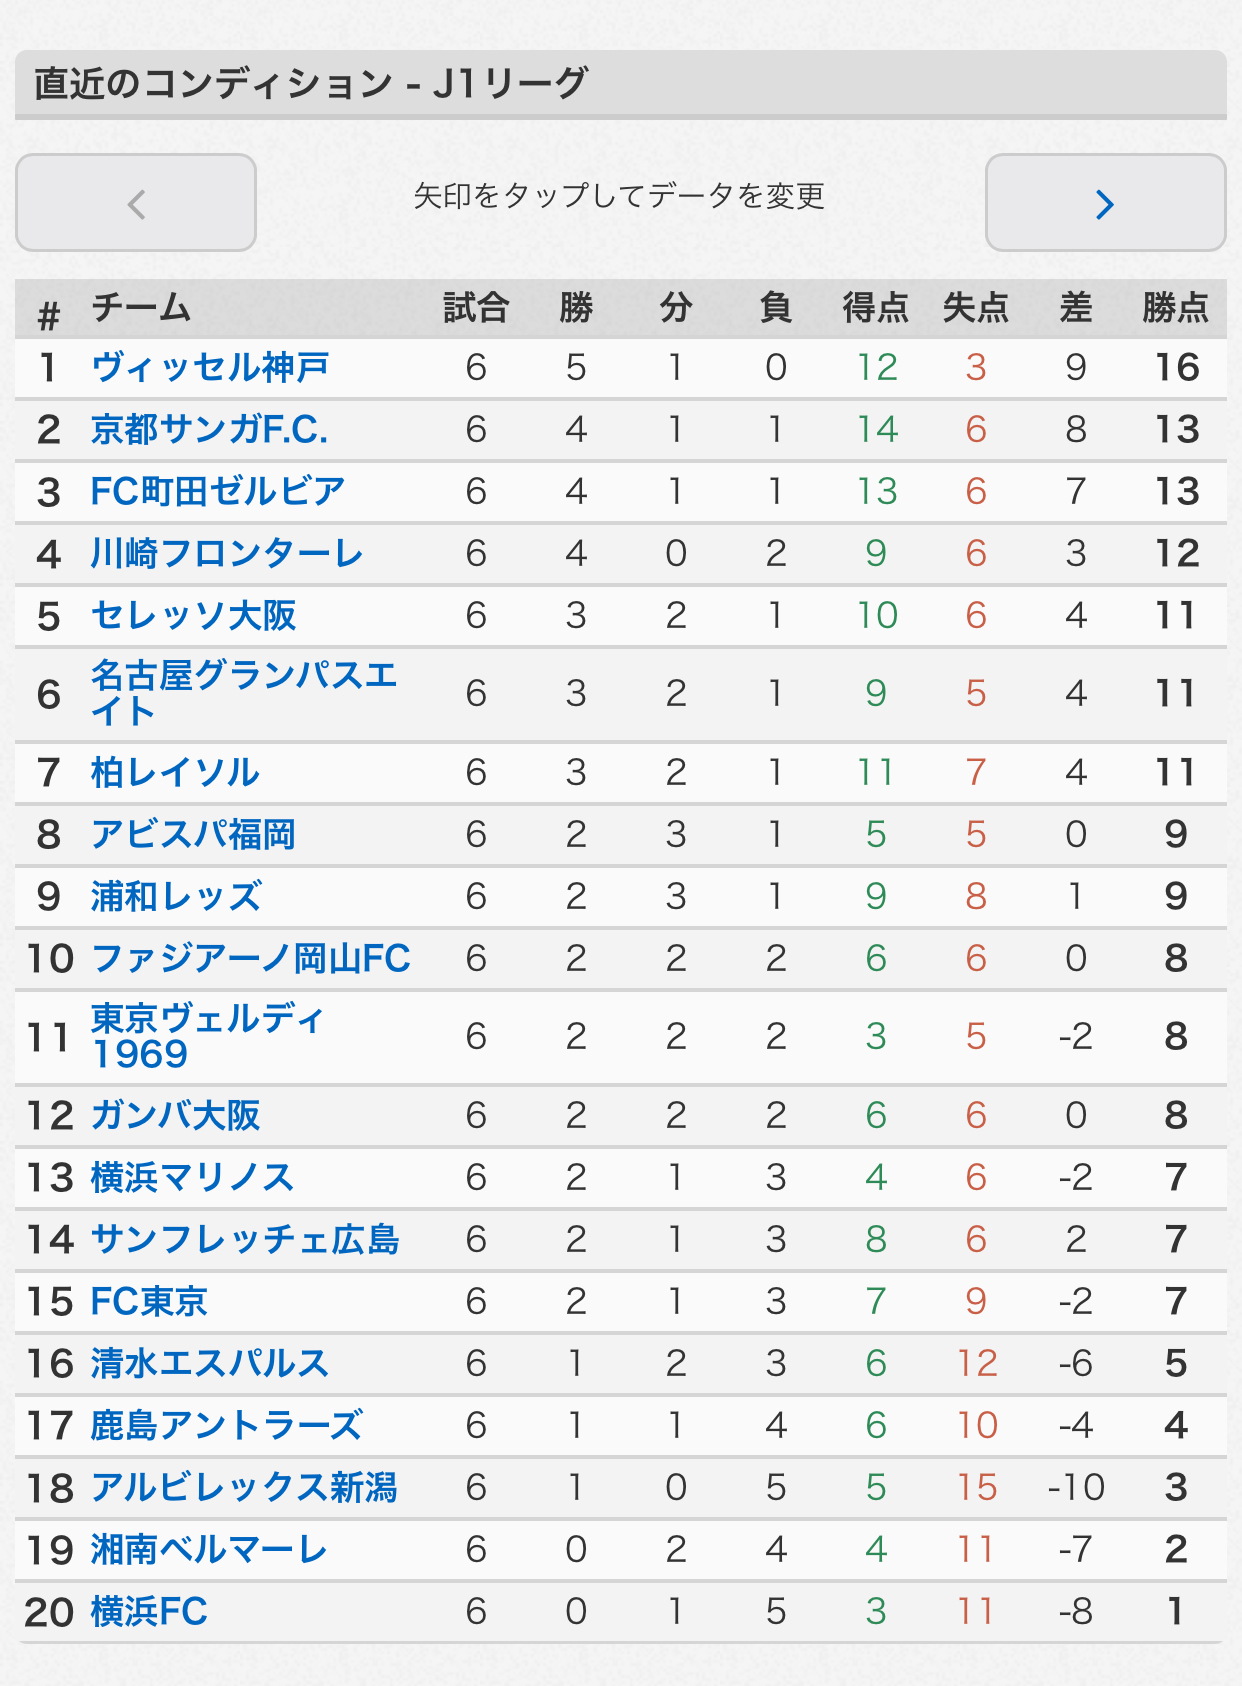
Task: Open ファジアーノ岡山FC team link
Action: [250, 959]
